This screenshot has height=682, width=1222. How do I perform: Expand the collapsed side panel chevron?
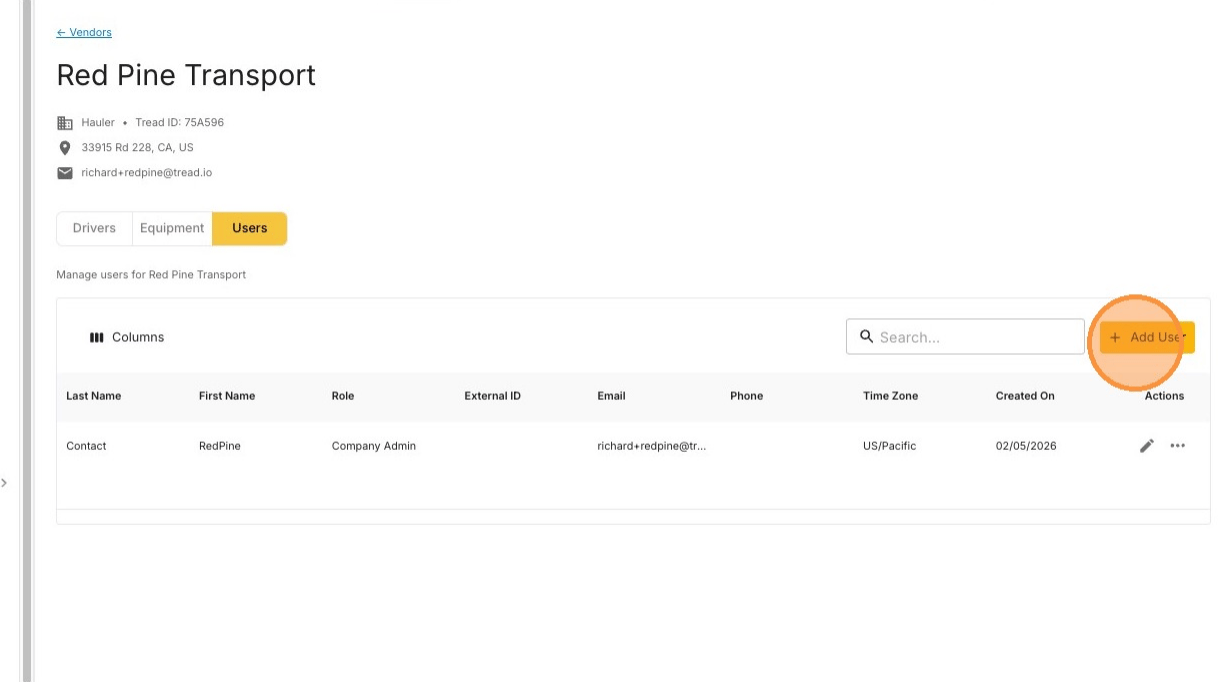pos(4,483)
